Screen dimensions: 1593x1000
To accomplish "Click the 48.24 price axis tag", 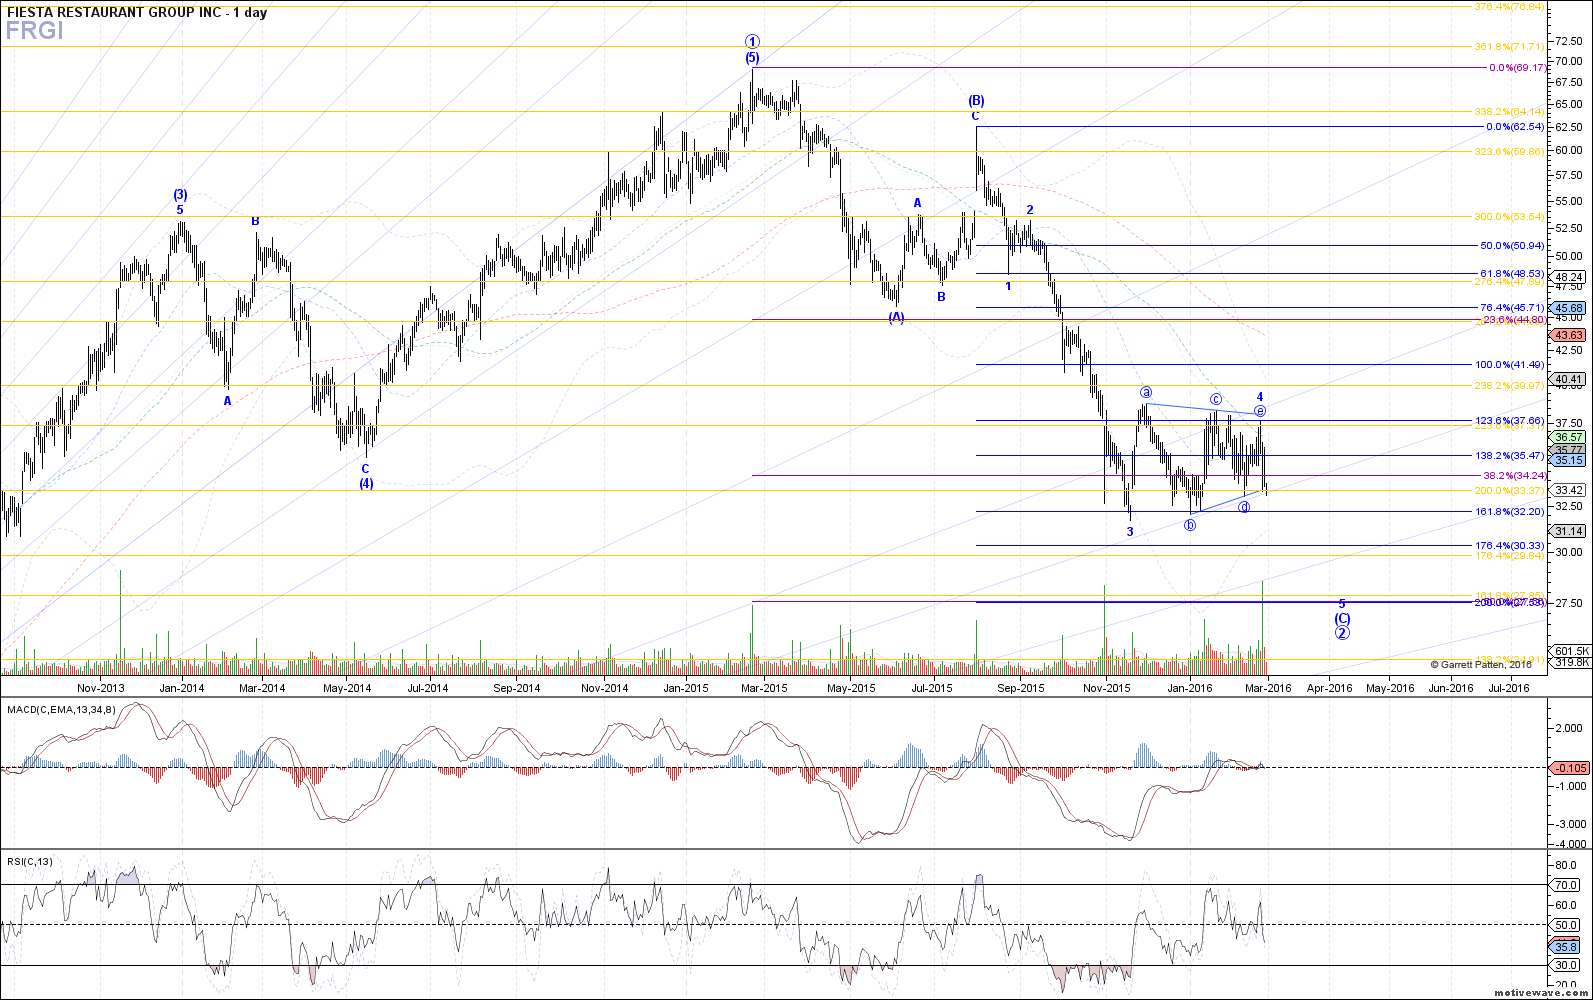I will pos(1568,277).
